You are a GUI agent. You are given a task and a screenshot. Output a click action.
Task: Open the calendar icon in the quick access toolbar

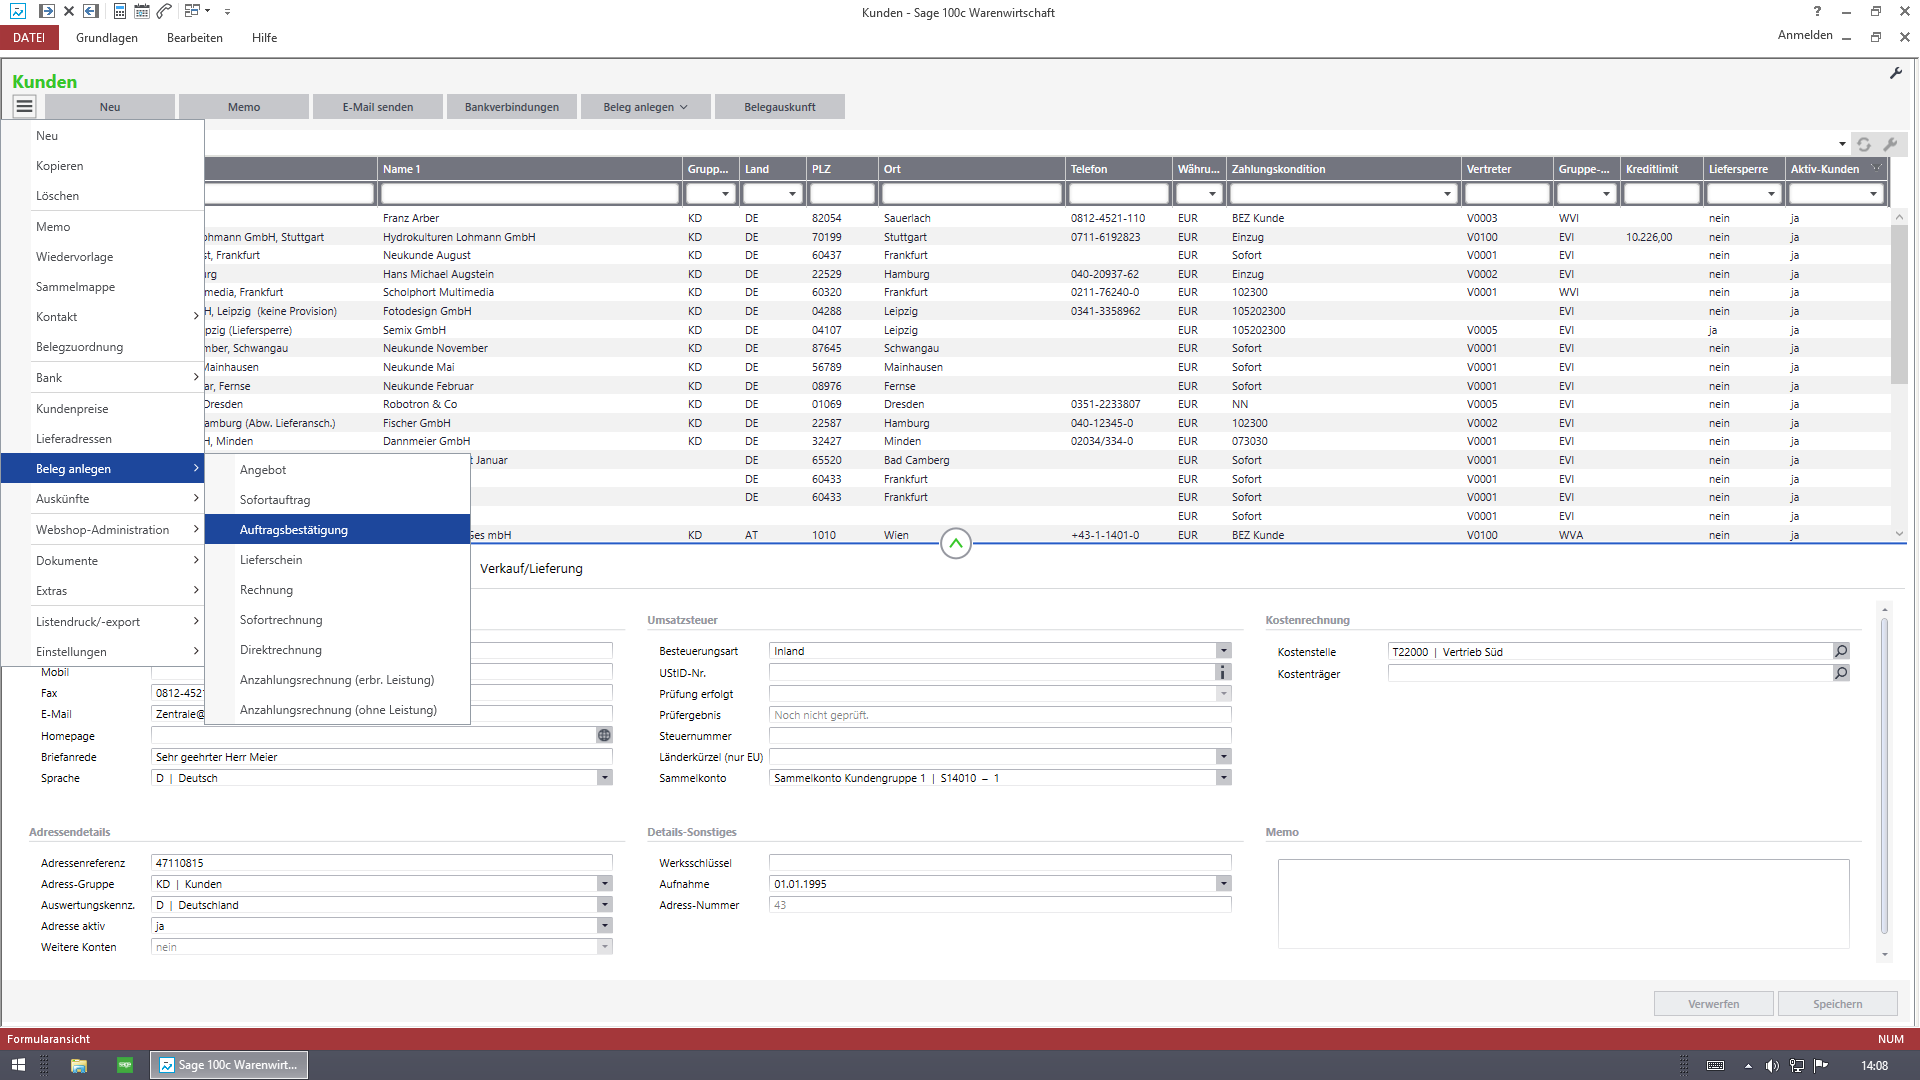(142, 11)
